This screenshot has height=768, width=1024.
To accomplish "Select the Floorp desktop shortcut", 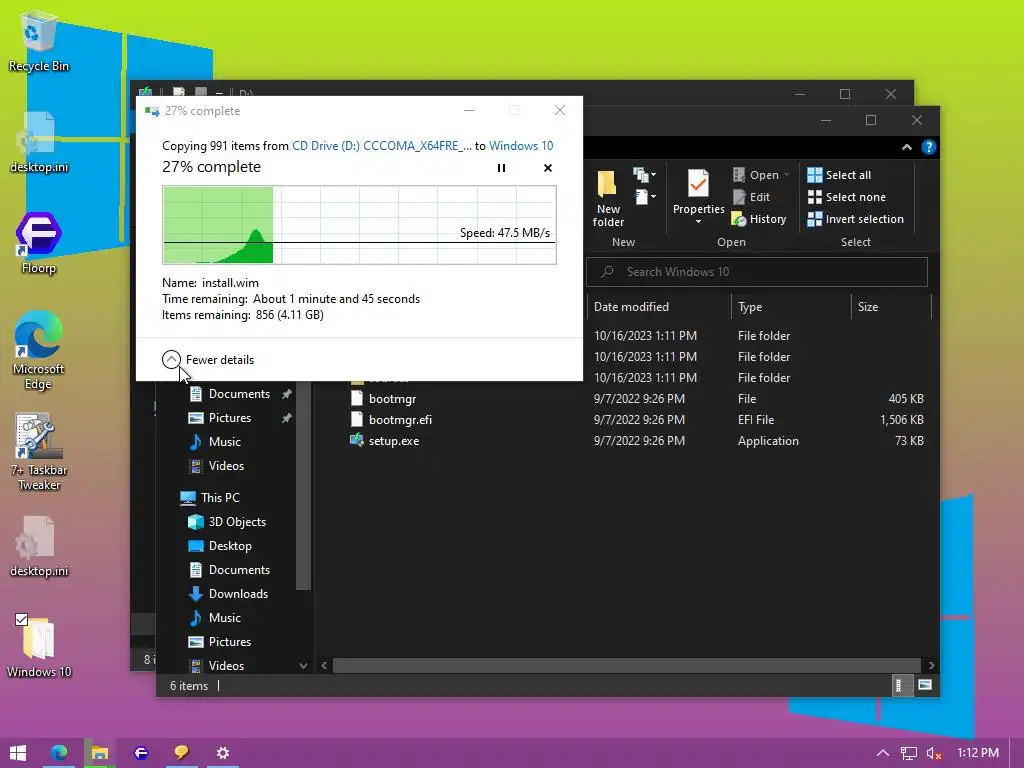I will click(x=39, y=244).
